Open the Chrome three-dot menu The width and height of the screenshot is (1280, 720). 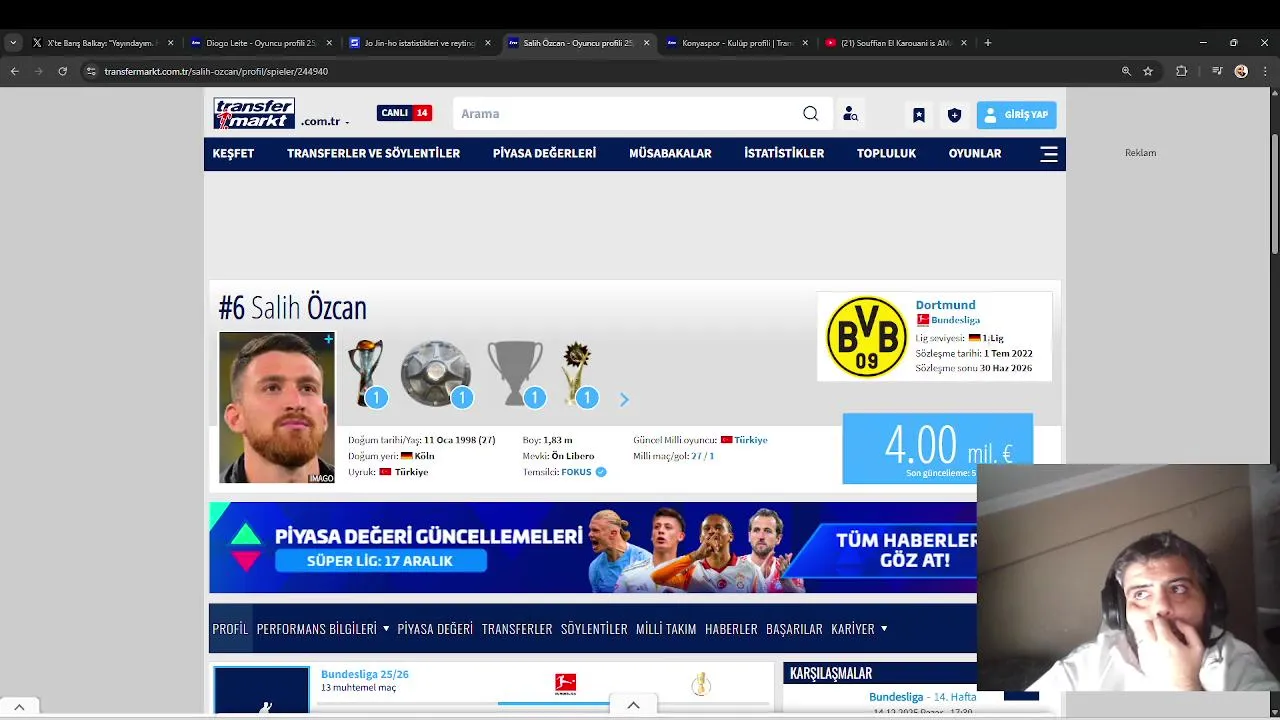pyautogui.click(x=1265, y=71)
